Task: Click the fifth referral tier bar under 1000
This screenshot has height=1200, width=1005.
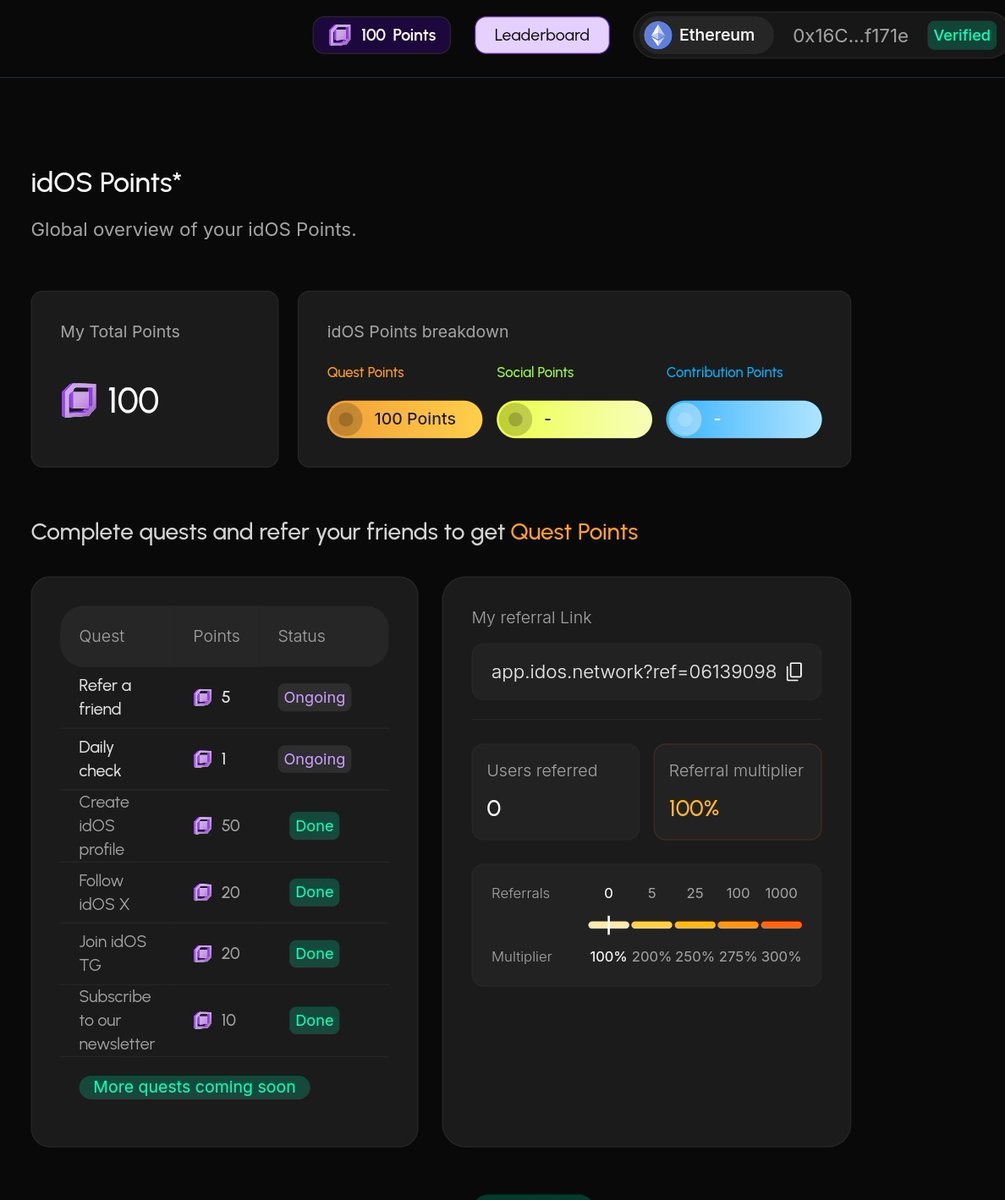Action: 781,925
